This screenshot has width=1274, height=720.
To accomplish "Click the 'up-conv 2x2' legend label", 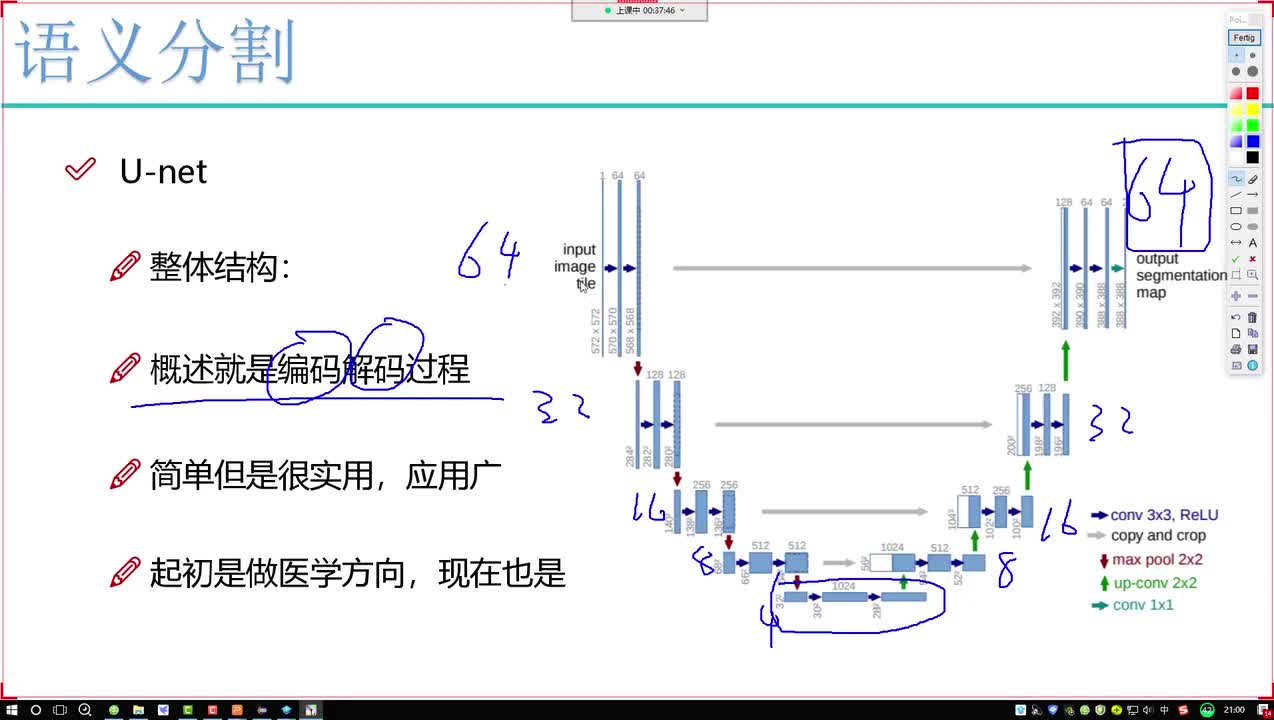I will click(1154, 583).
